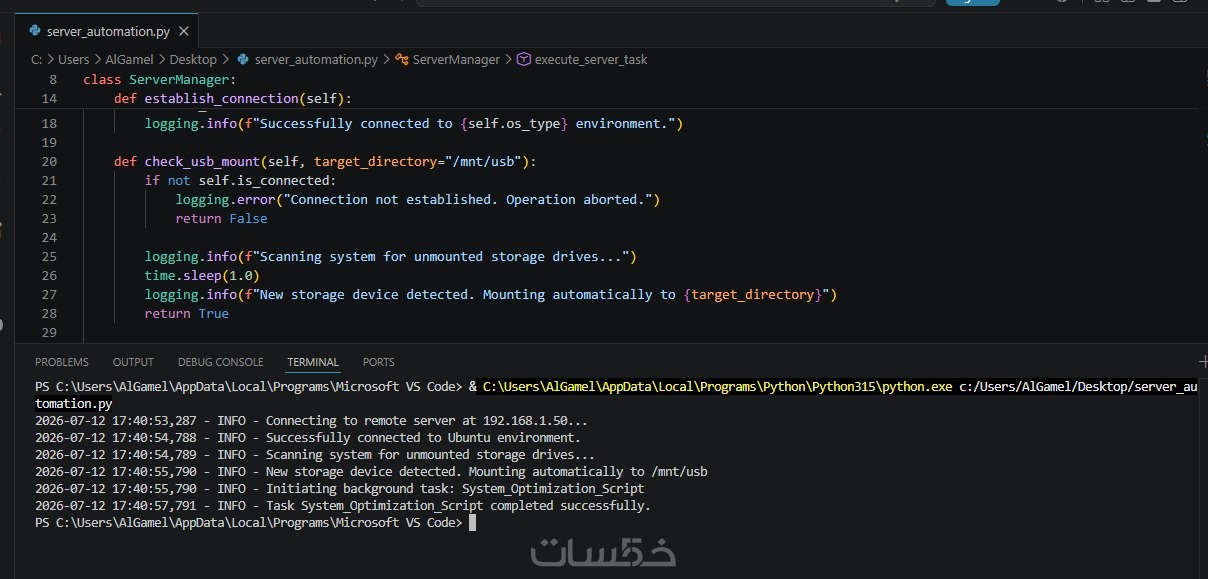Click 'Scanning system for unmounted storage drives...' code string
The width and height of the screenshot is (1208, 579).
tap(445, 257)
